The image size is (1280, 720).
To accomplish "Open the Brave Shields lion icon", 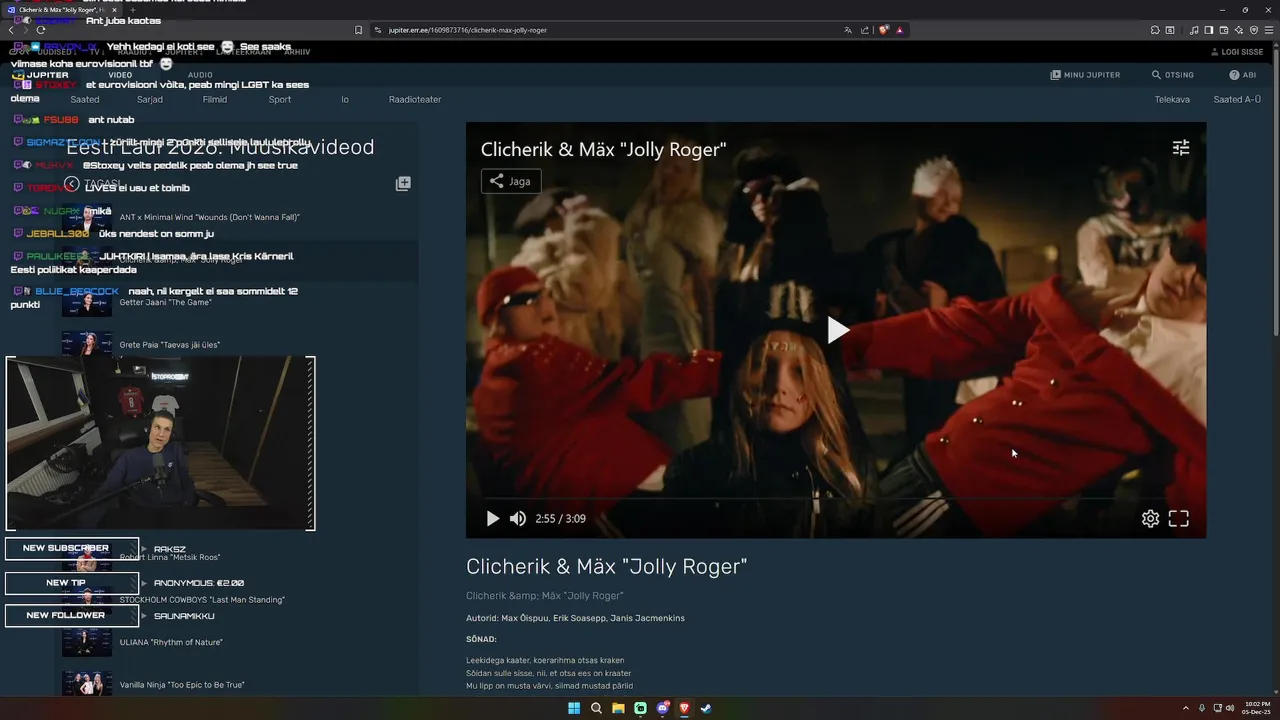I will point(884,30).
